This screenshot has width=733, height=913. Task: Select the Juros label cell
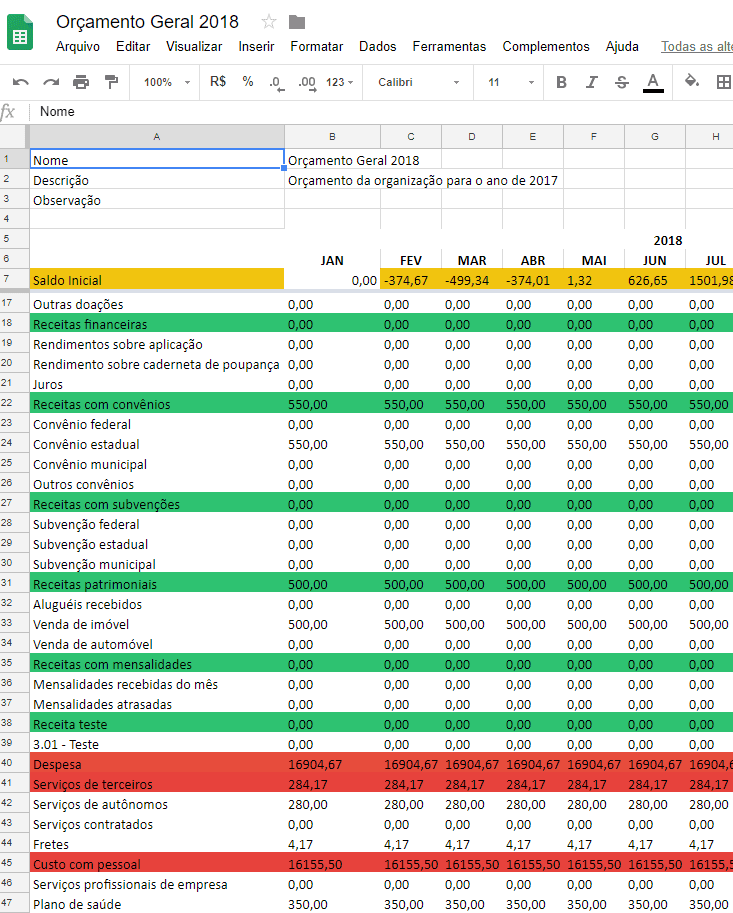(157, 384)
